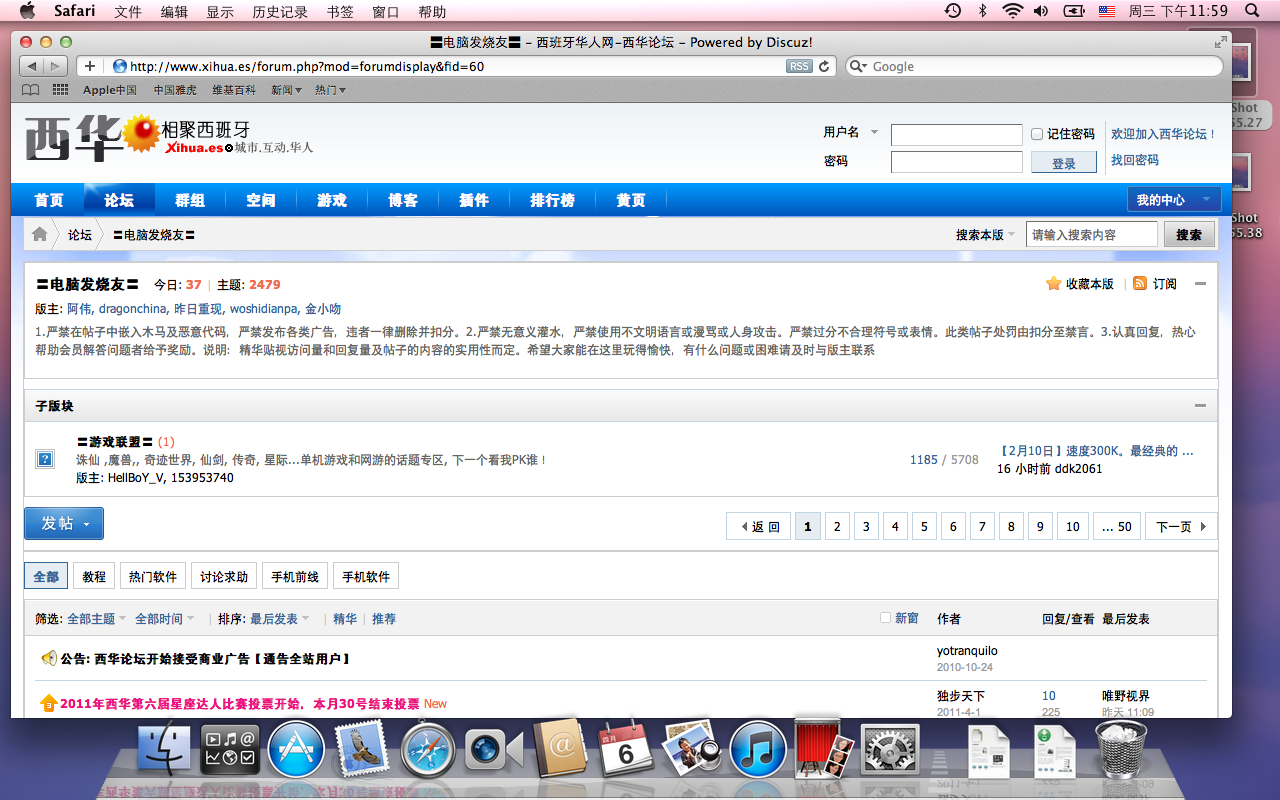The height and width of the screenshot is (800, 1280).
Task: Click the Top Sites grid icon in Safari
Action: pos(59,89)
